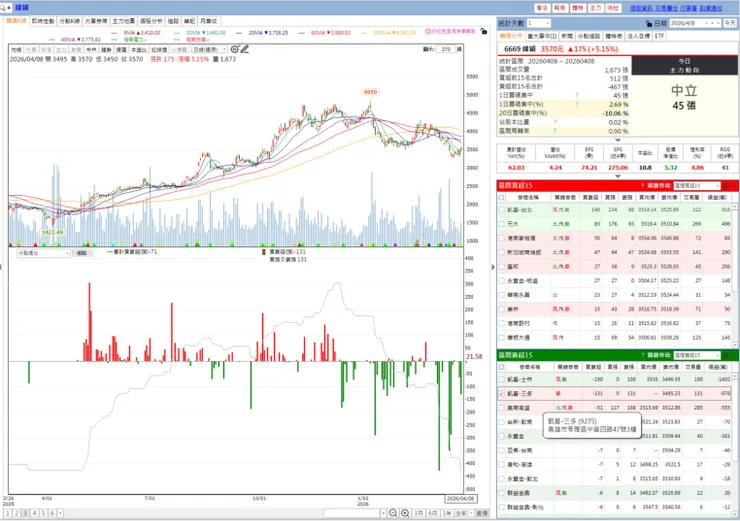Open the 主力地圖 tab
740x521 pixels.
pos(124,21)
